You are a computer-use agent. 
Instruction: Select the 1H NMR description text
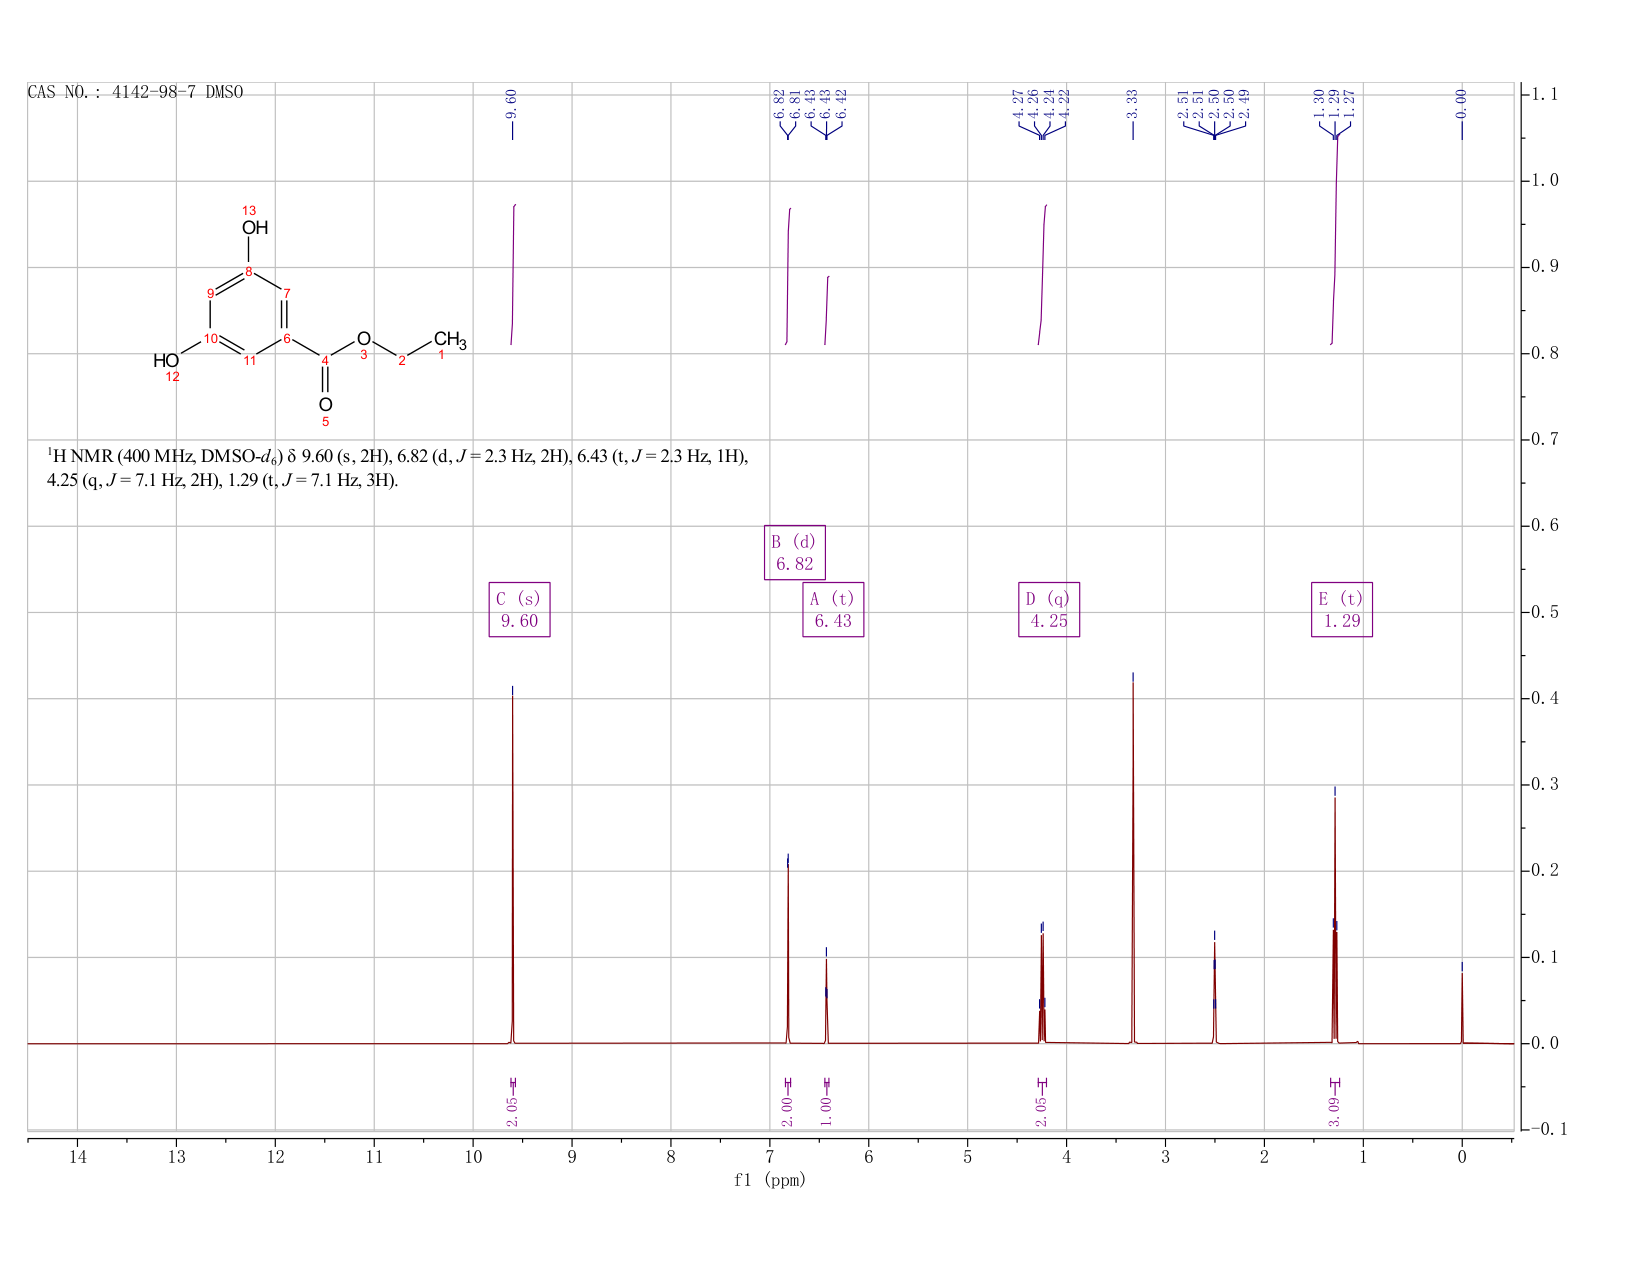pyautogui.click(x=398, y=468)
